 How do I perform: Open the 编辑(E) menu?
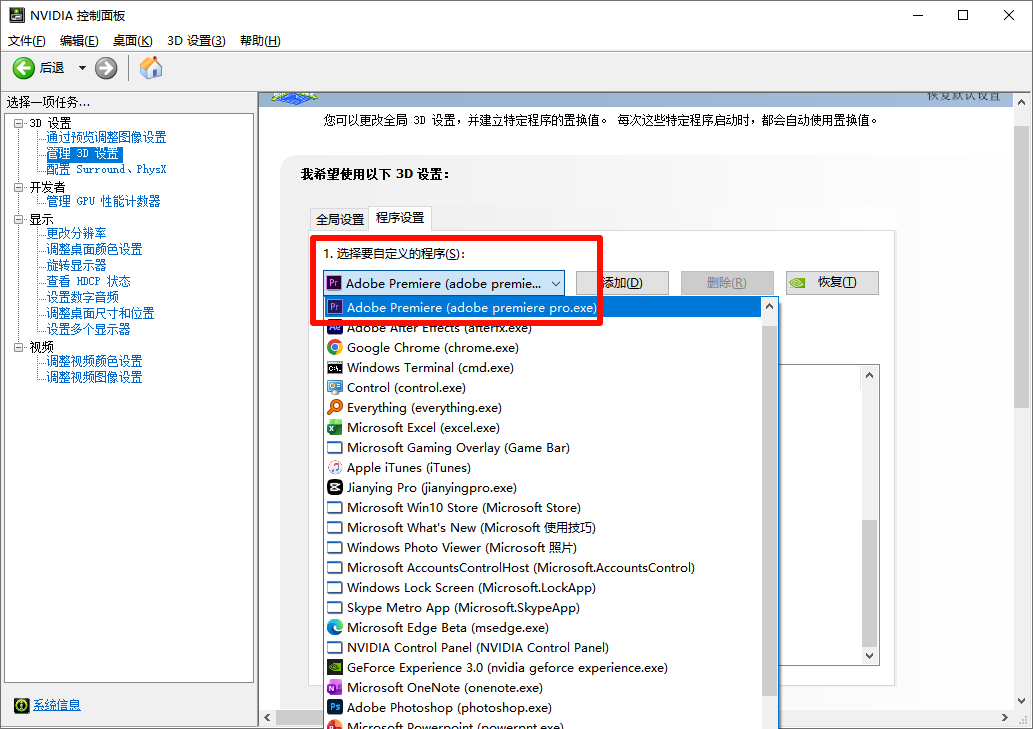79,41
